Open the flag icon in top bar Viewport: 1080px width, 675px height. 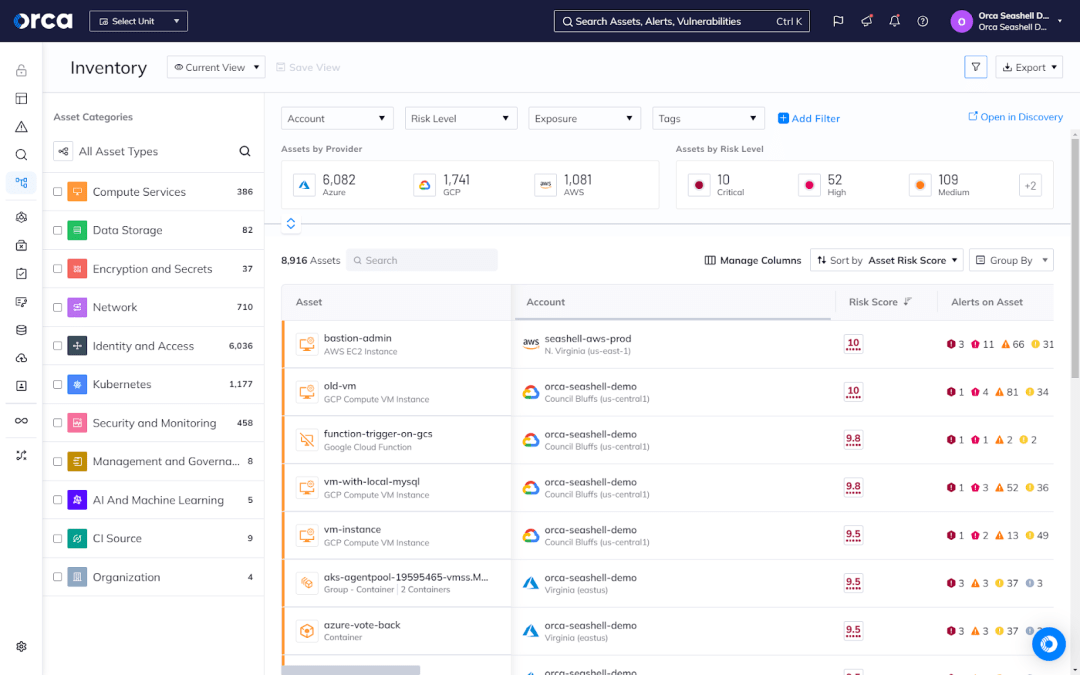pyautogui.click(x=838, y=21)
